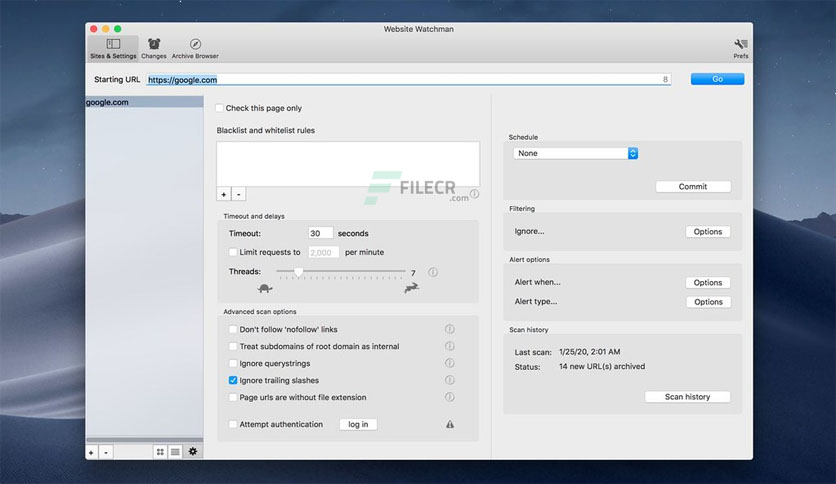Enable Attempt authentication

[x=233, y=424]
